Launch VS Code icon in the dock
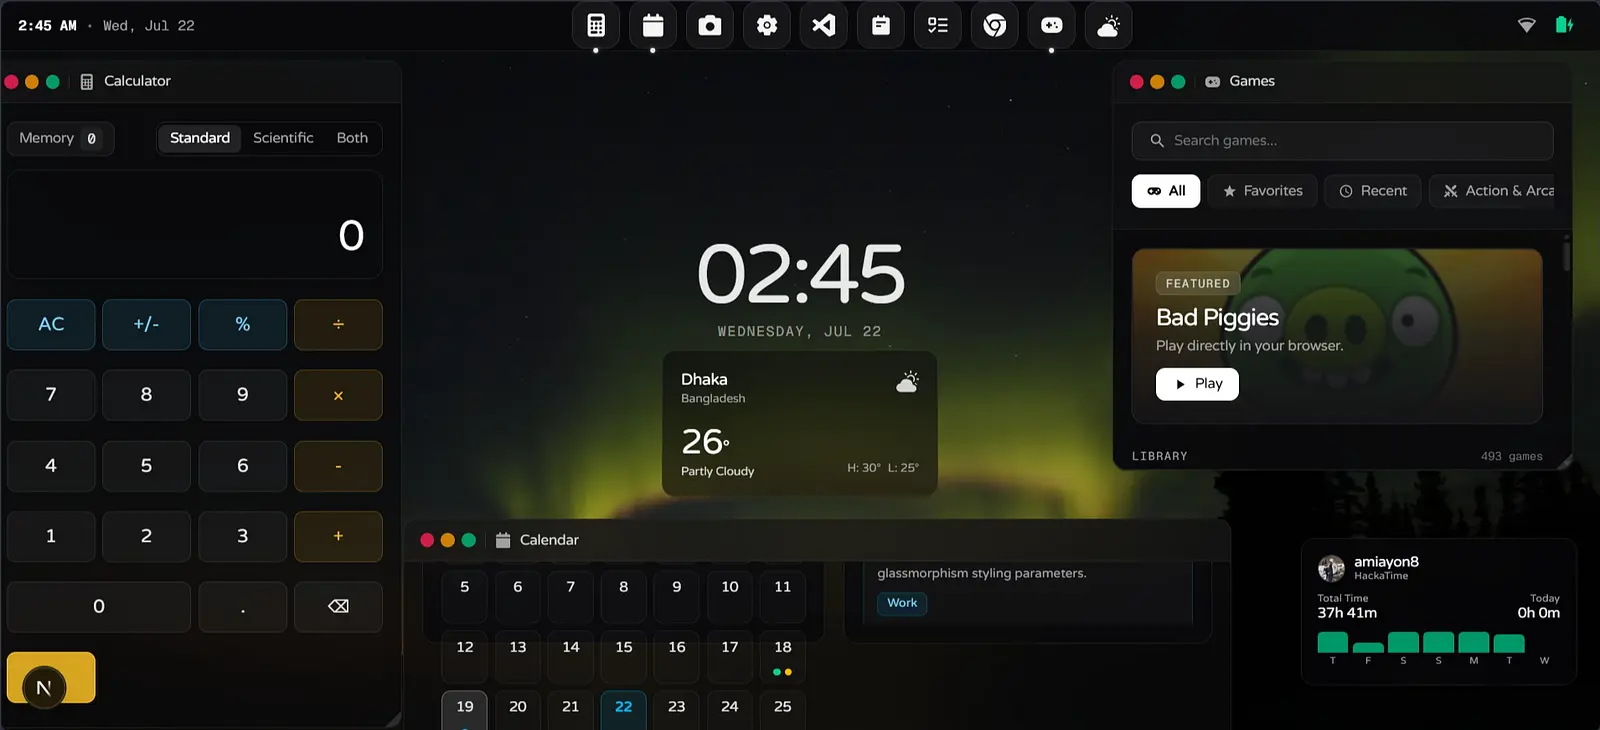 click(x=824, y=25)
